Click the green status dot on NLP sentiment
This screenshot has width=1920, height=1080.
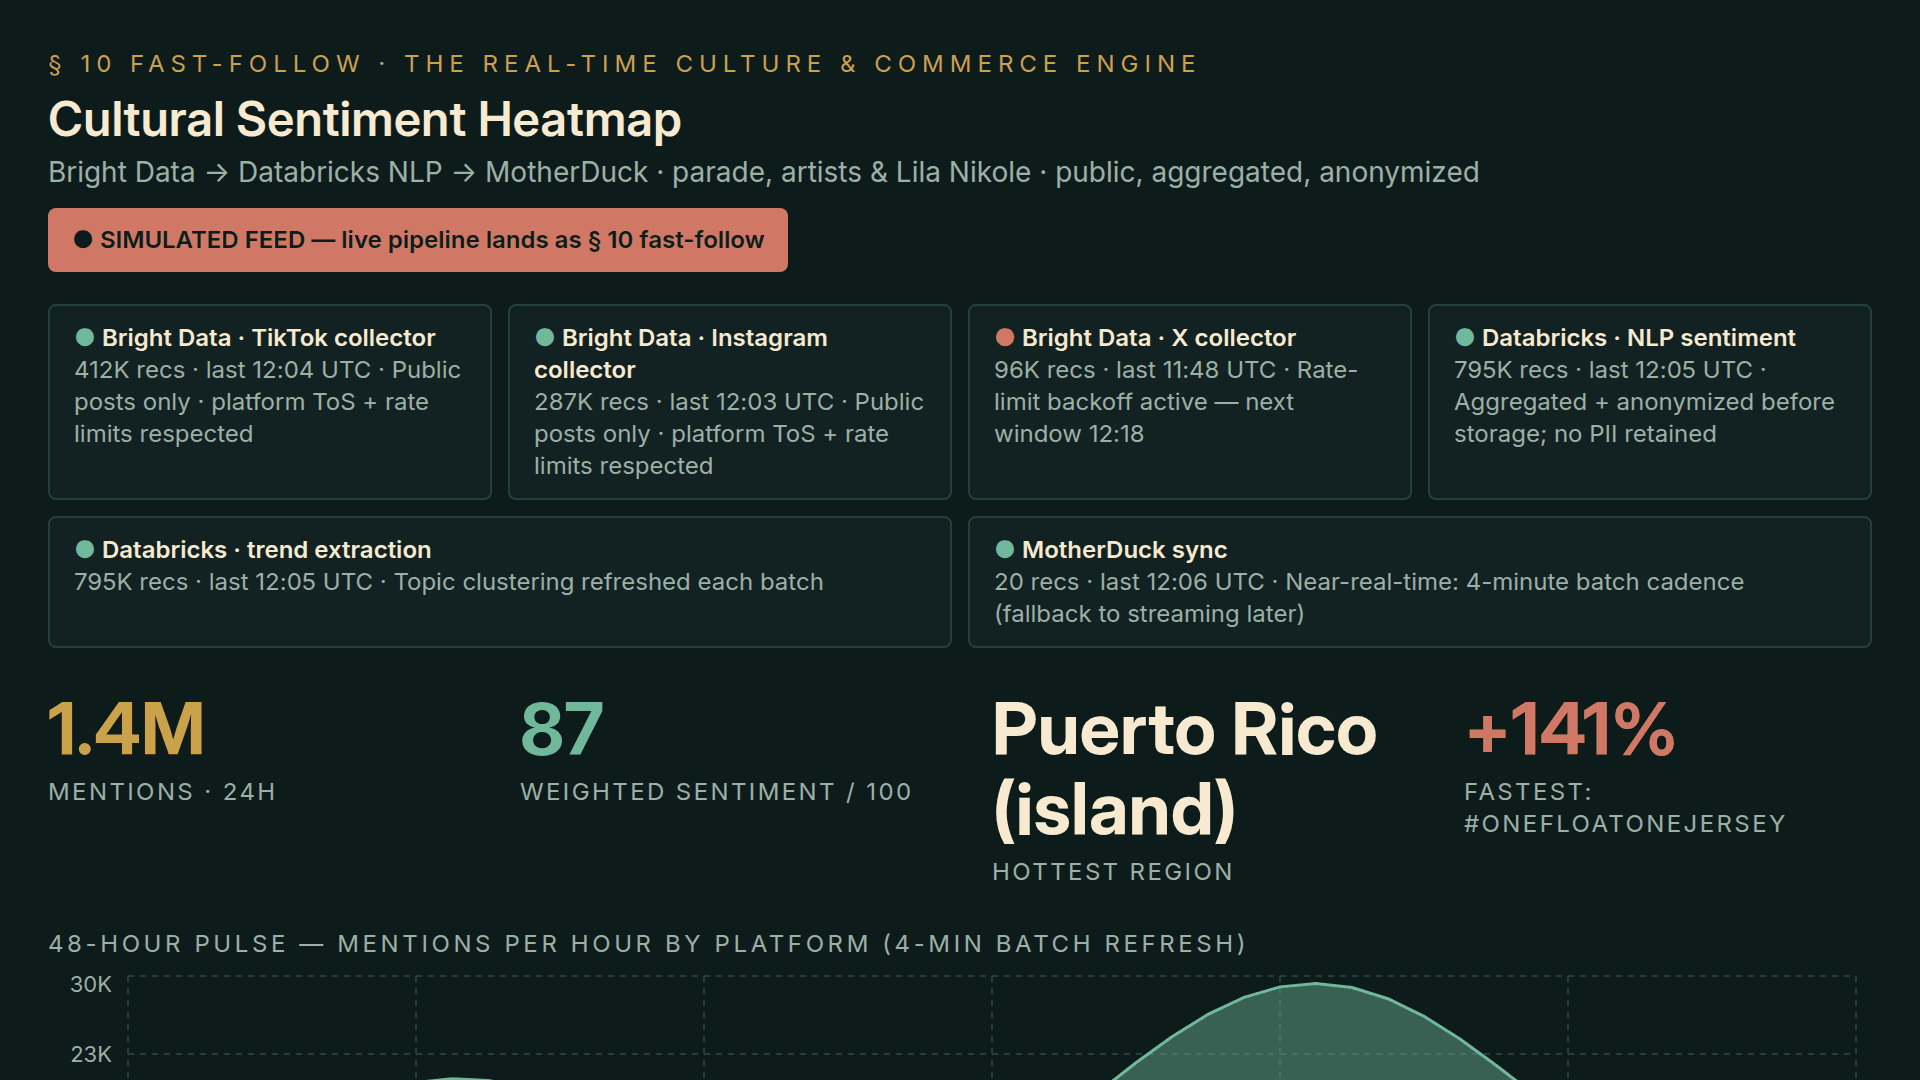point(1465,337)
